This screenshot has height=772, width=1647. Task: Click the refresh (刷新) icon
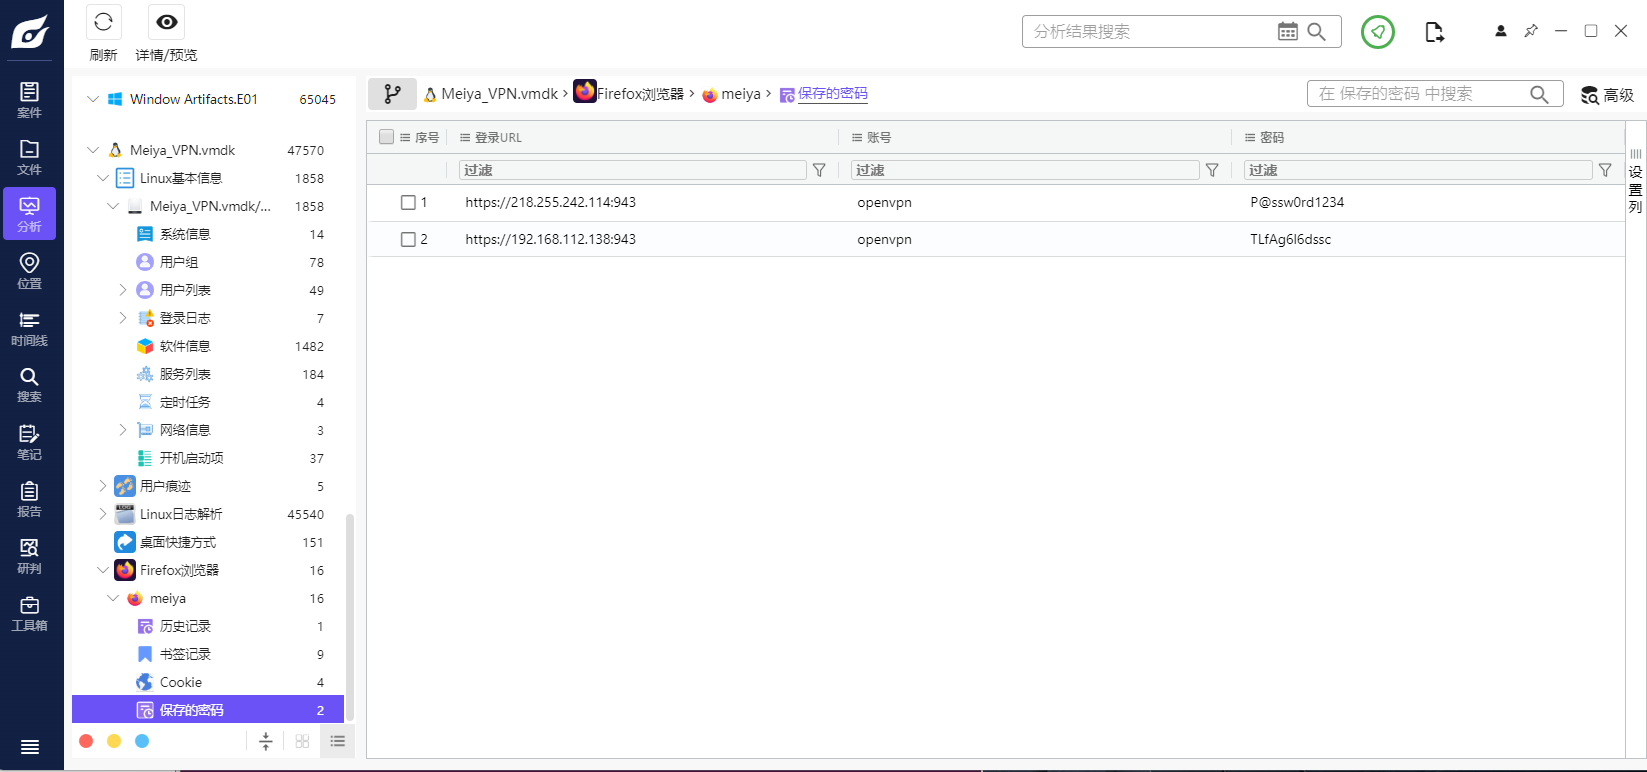(x=103, y=22)
